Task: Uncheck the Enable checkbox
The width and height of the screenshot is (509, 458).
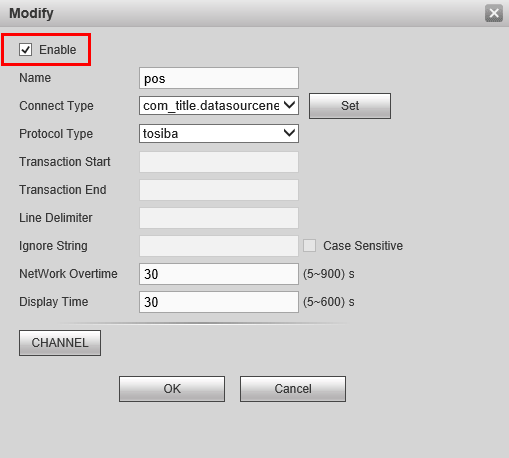Action: click(25, 50)
